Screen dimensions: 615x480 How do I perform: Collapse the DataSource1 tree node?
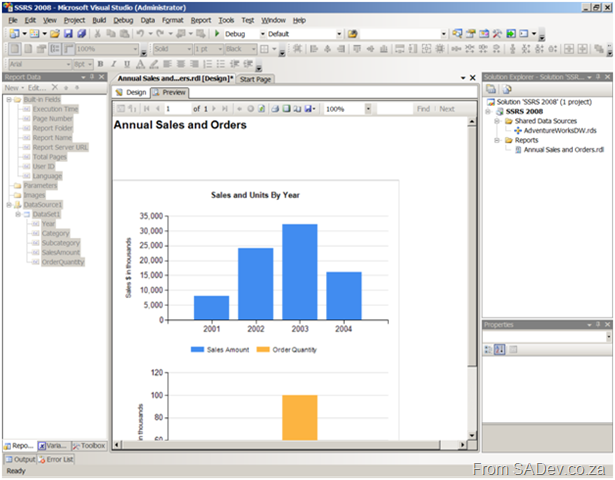pyautogui.click(x=9, y=205)
